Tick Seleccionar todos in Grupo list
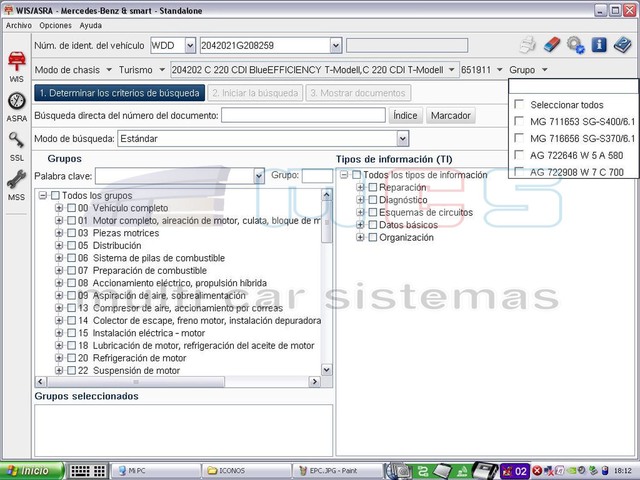640x480 pixels. point(519,104)
